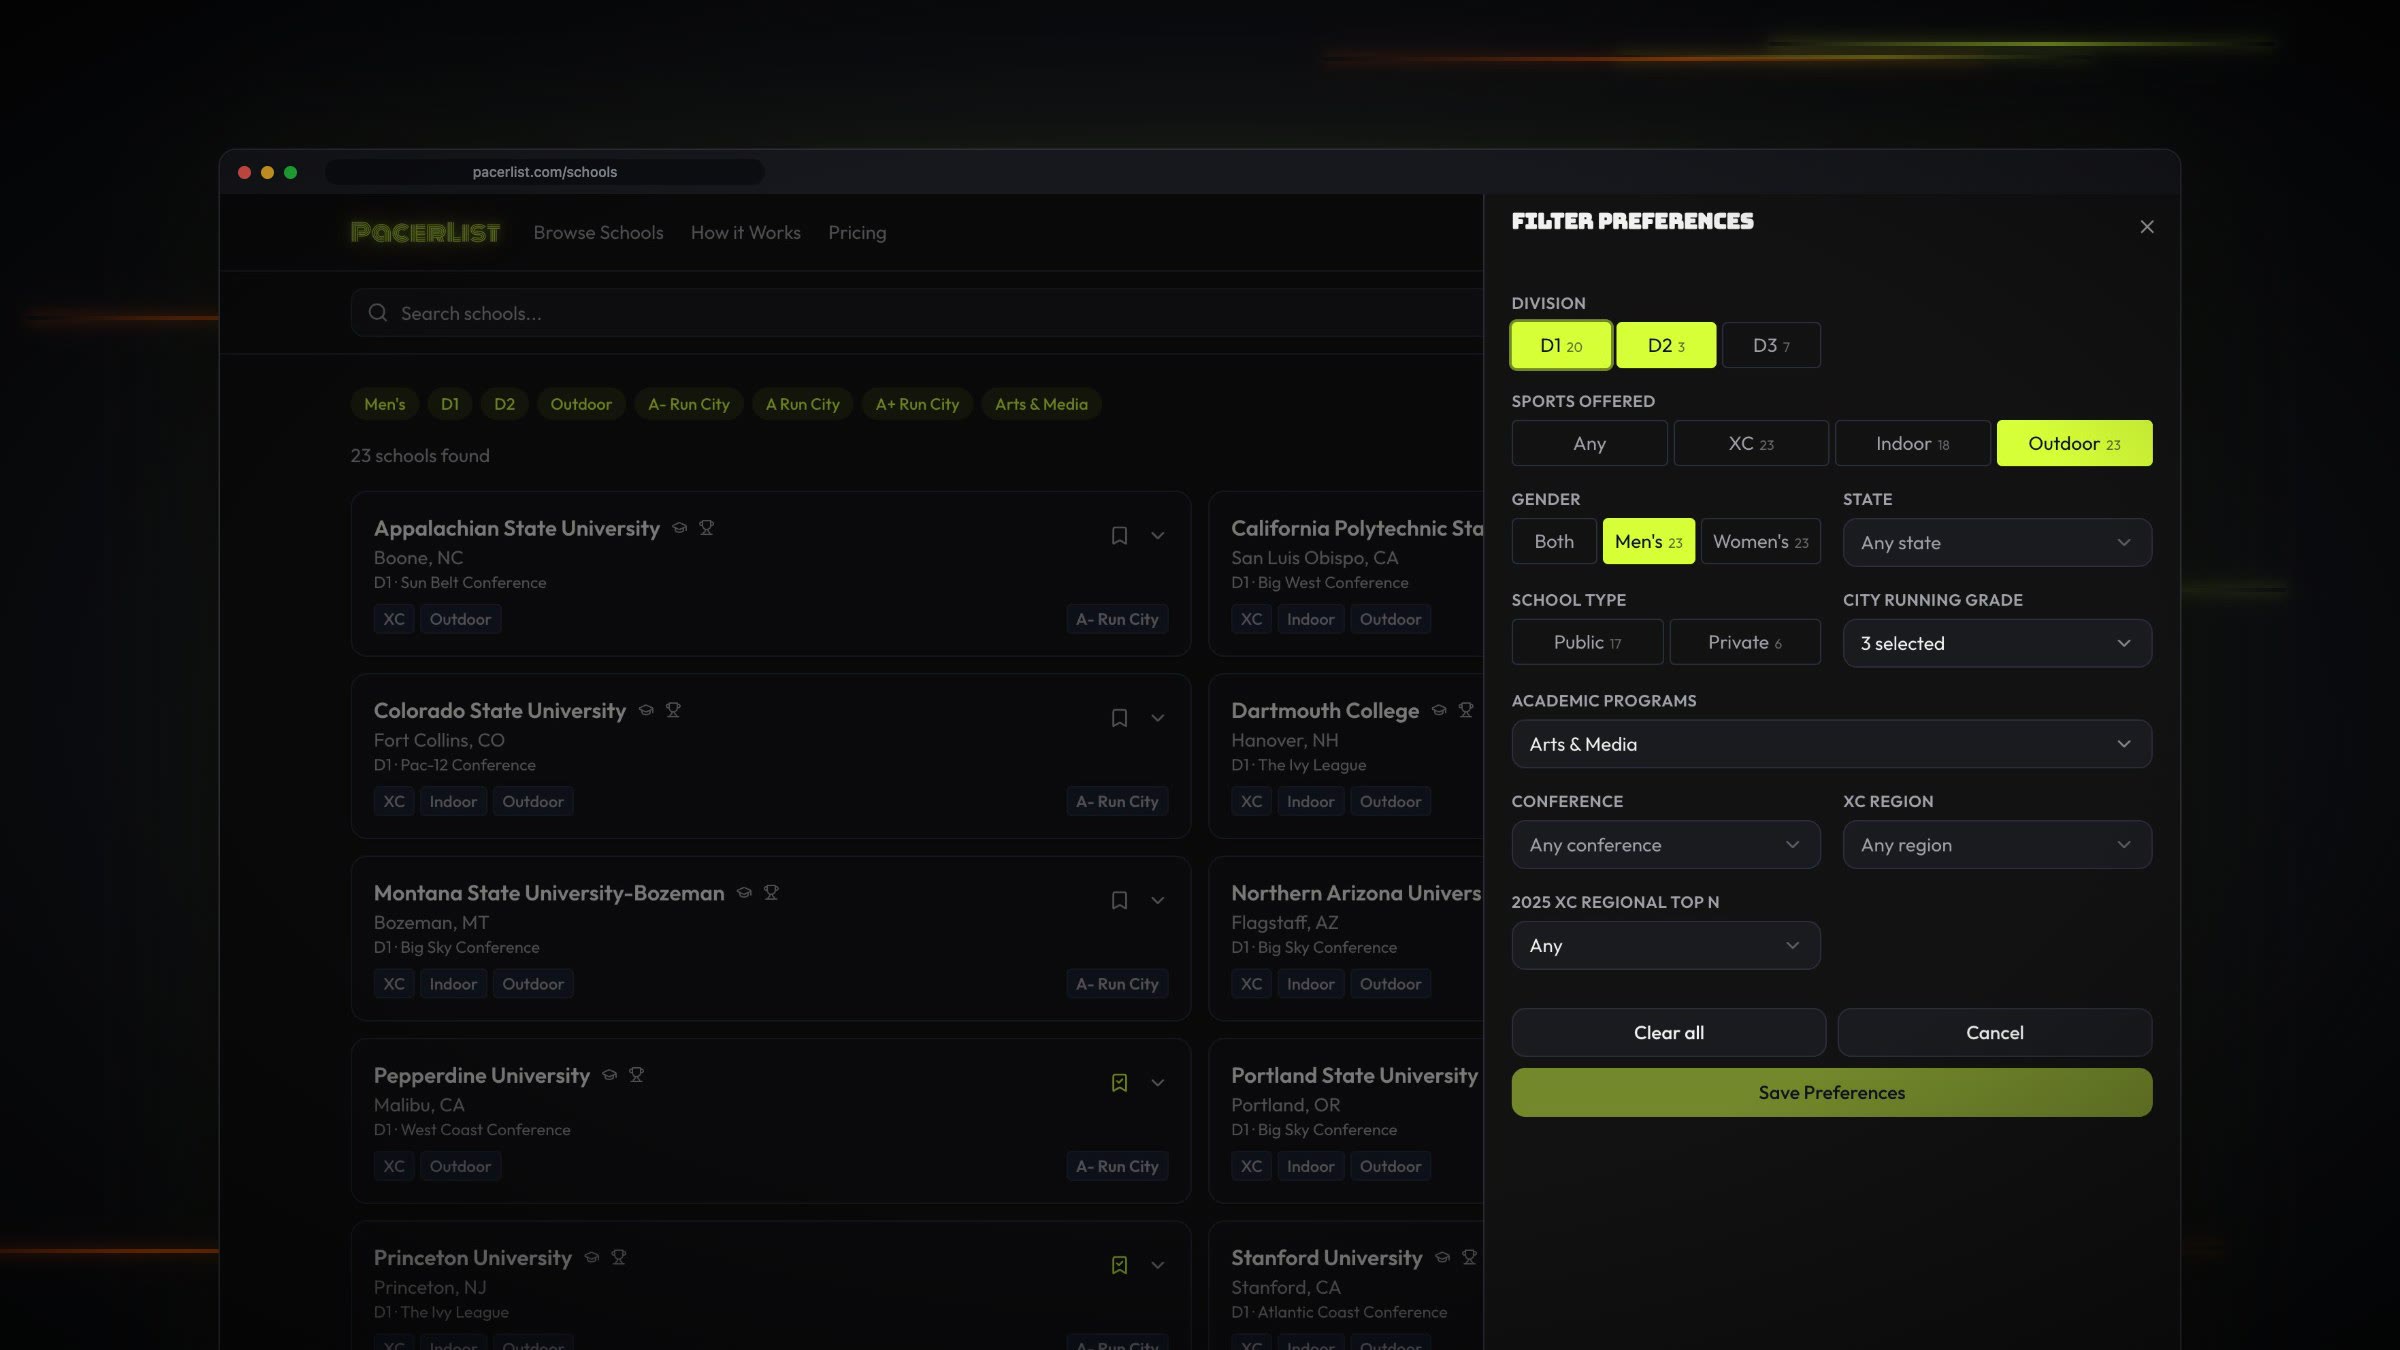The image size is (2400, 1350).
Task: Close the Filter Preferences panel
Action: [2146, 227]
